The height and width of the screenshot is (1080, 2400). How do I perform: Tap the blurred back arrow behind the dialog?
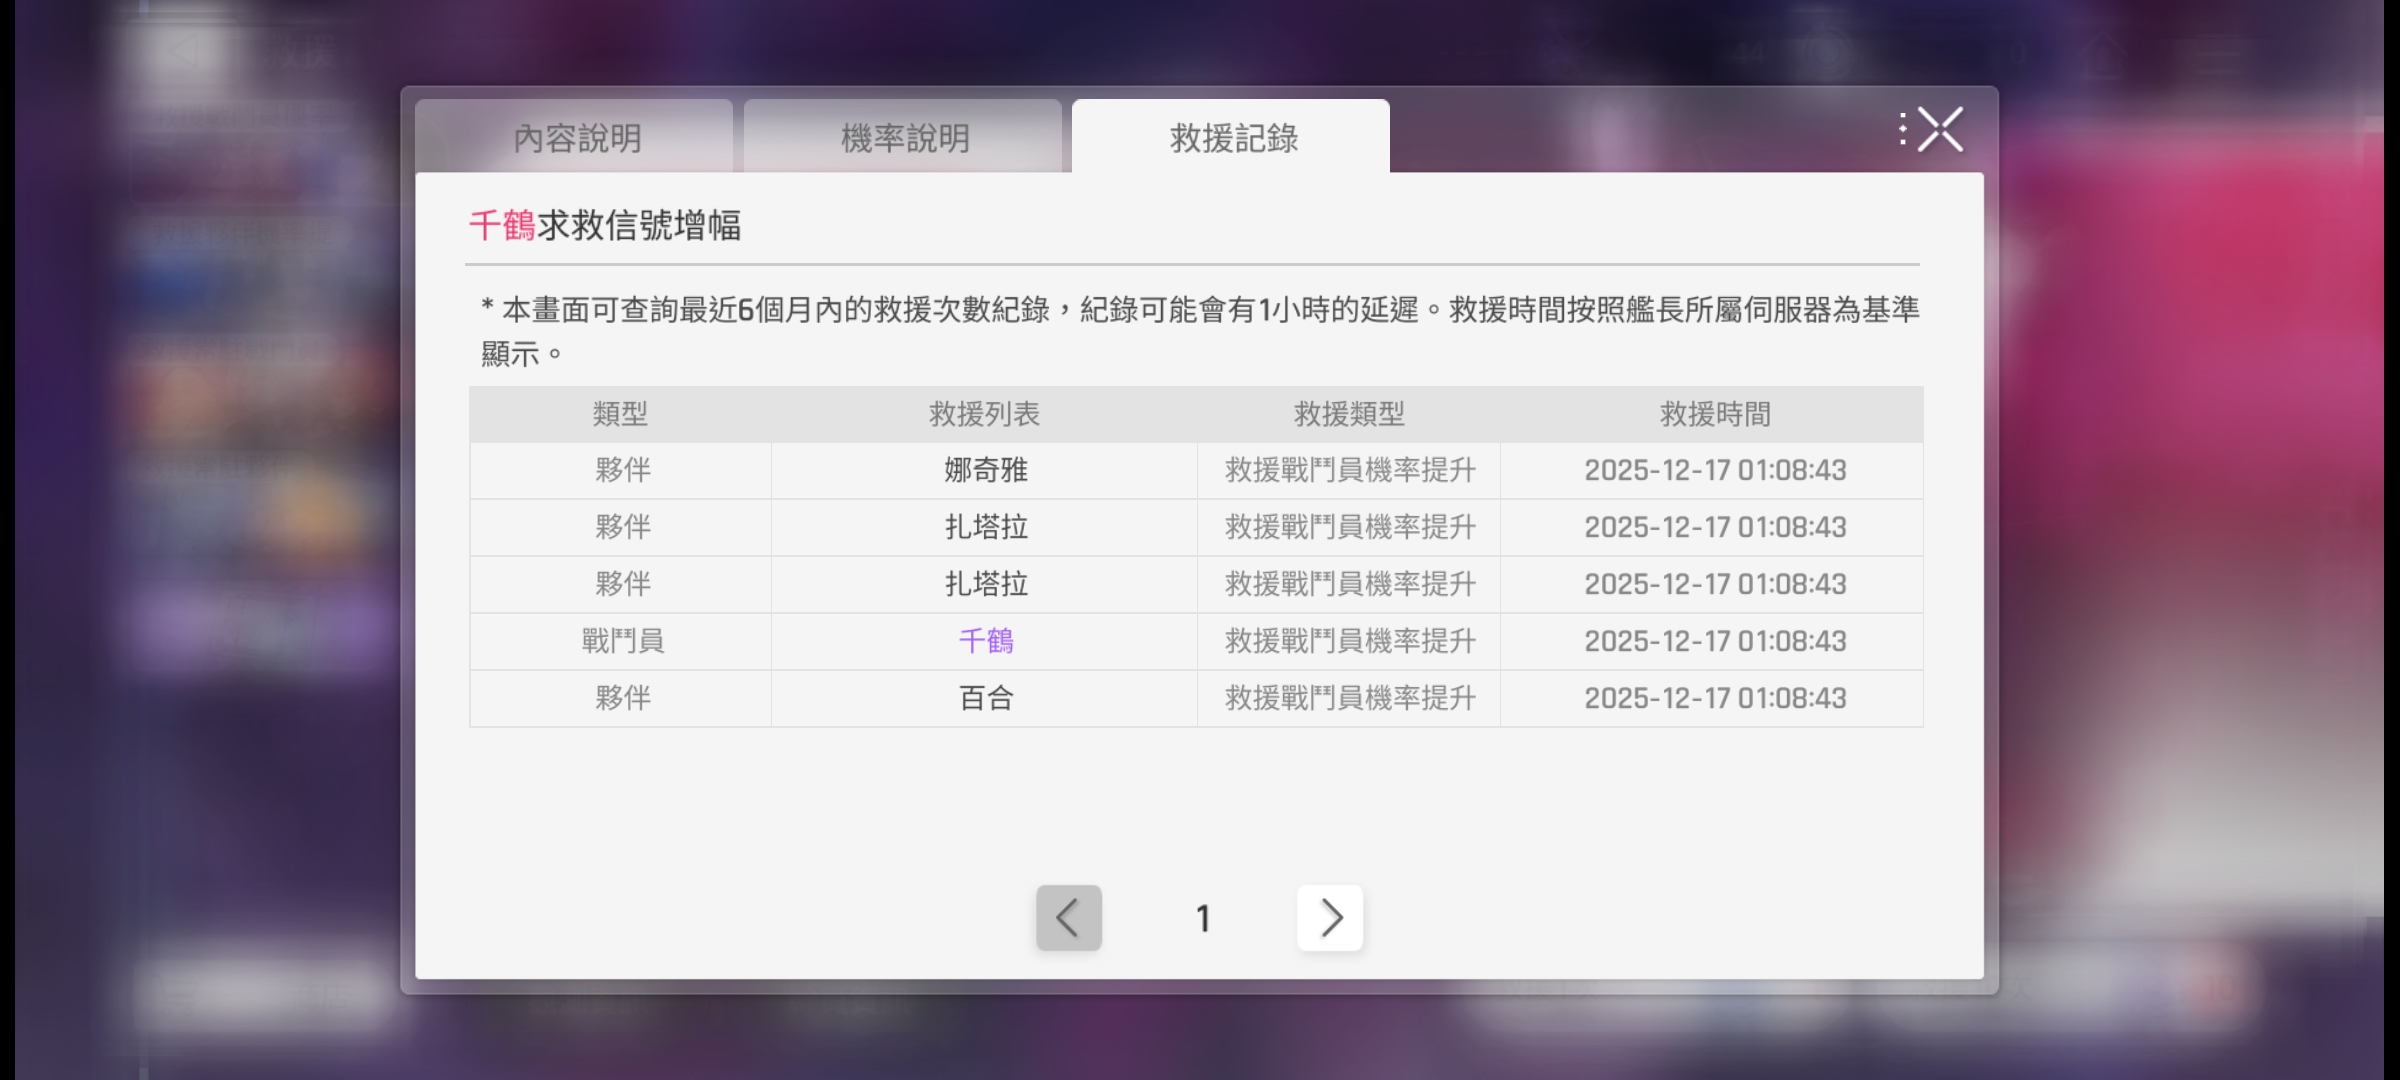tap(183, 50)
